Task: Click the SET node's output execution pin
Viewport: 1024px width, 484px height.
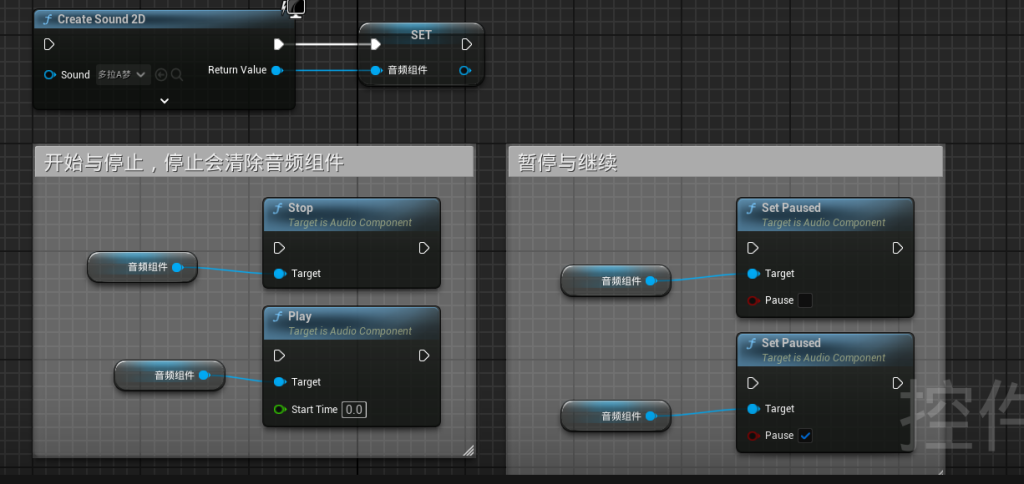Action: [466, 44]
